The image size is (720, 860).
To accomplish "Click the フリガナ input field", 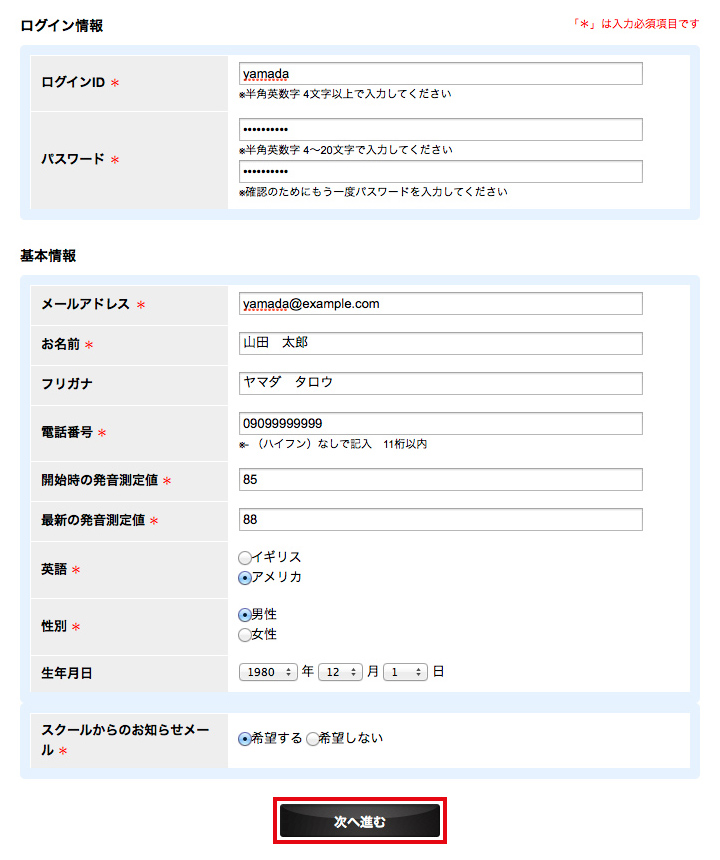I will [440, 384].
